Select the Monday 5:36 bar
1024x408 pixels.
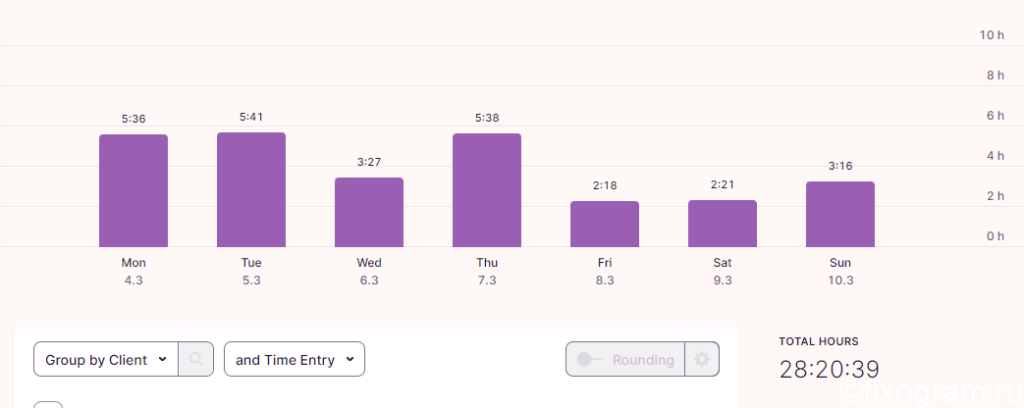[133, 191]
